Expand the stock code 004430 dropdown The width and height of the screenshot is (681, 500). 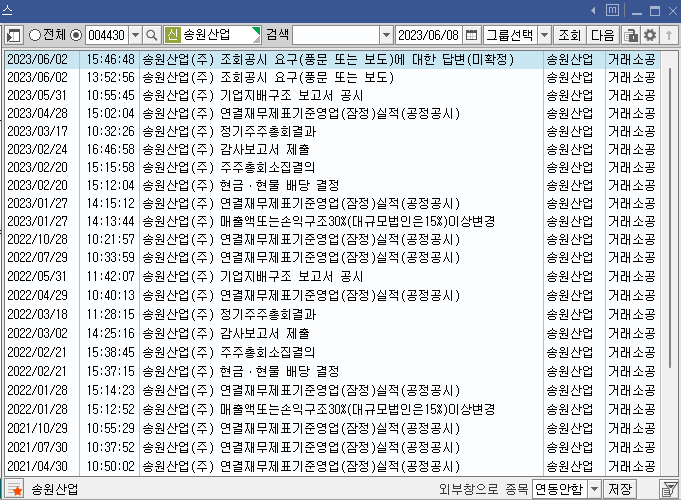(136, 35)
